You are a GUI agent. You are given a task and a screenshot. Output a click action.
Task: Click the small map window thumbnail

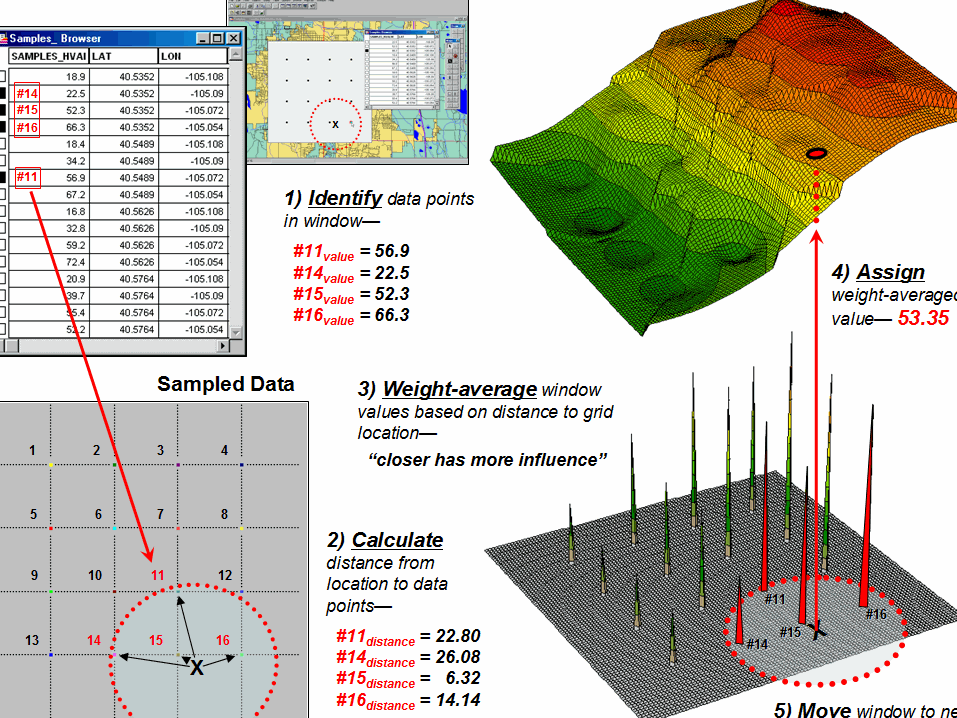[x=348, y=82]
